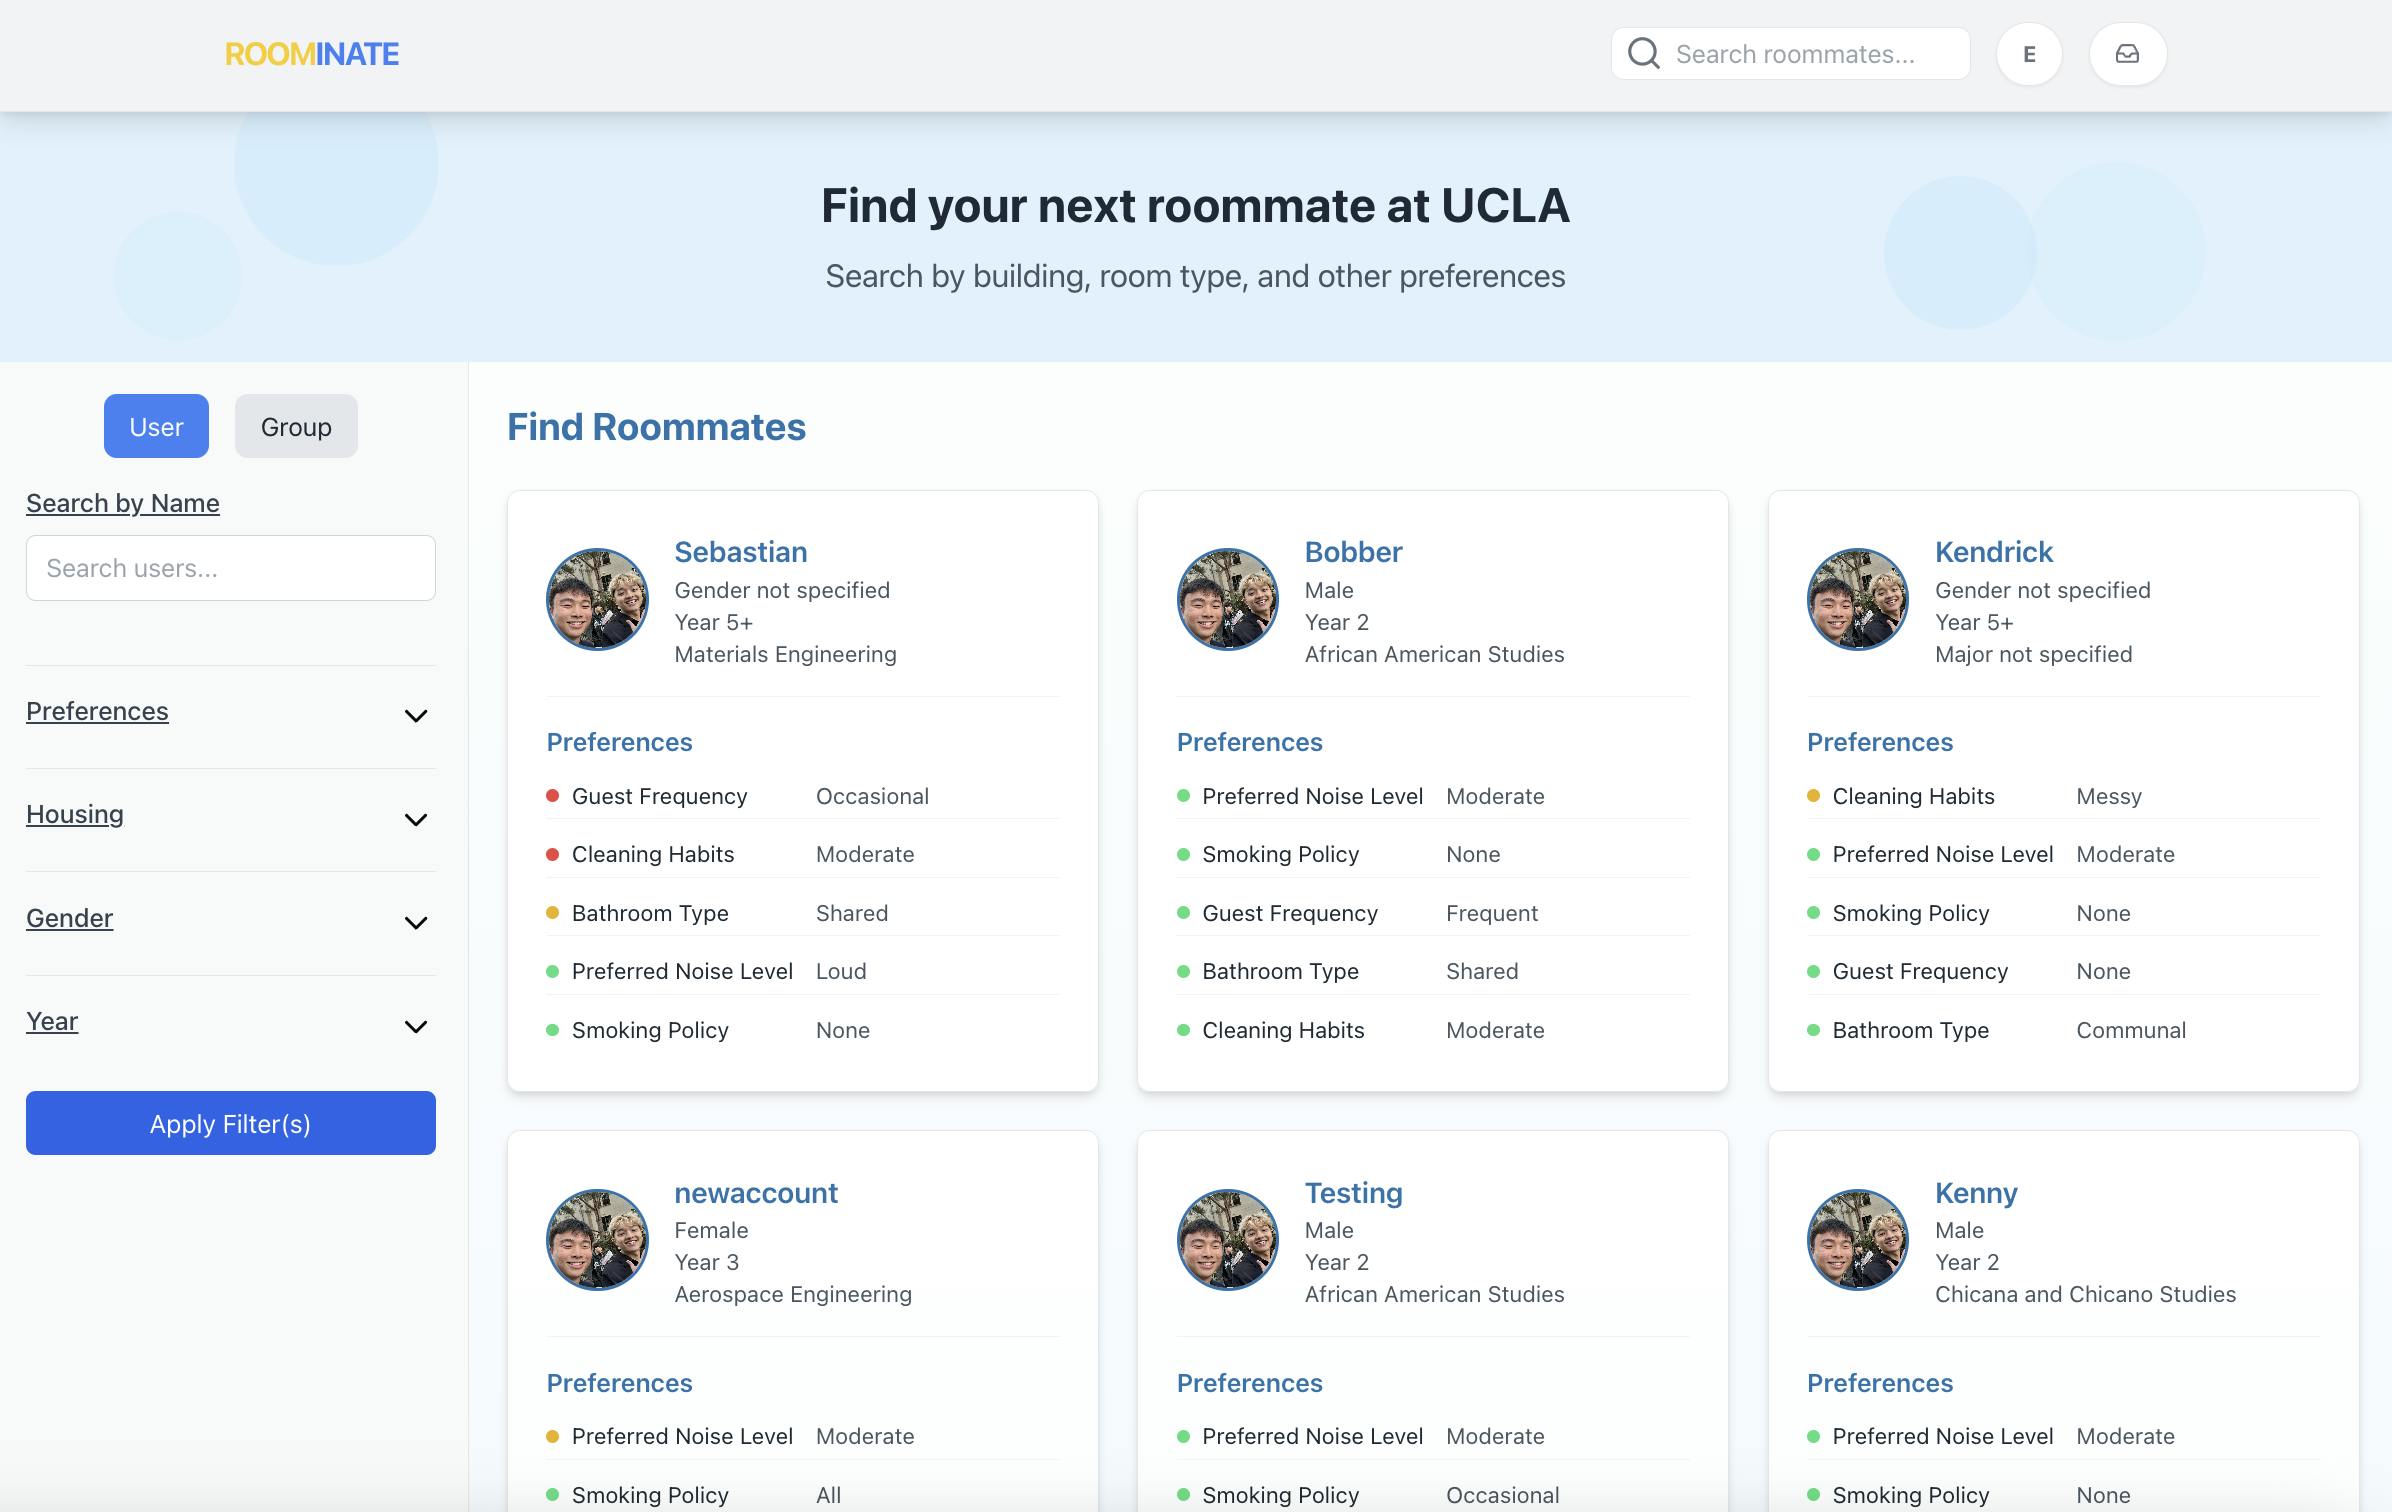Click the Gender filter heading
Viewport: 2392px width, 1512px height.
(69, 918)
